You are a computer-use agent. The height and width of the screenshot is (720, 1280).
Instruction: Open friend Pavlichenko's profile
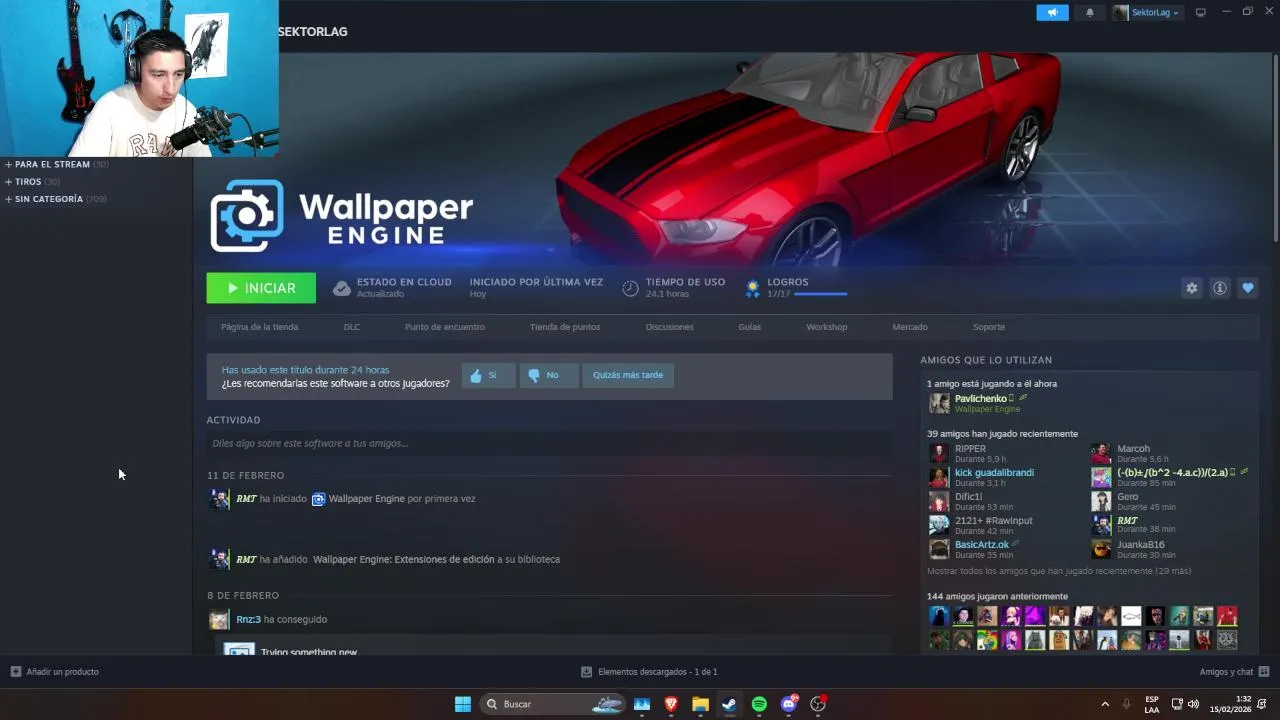tap(981, 399)
